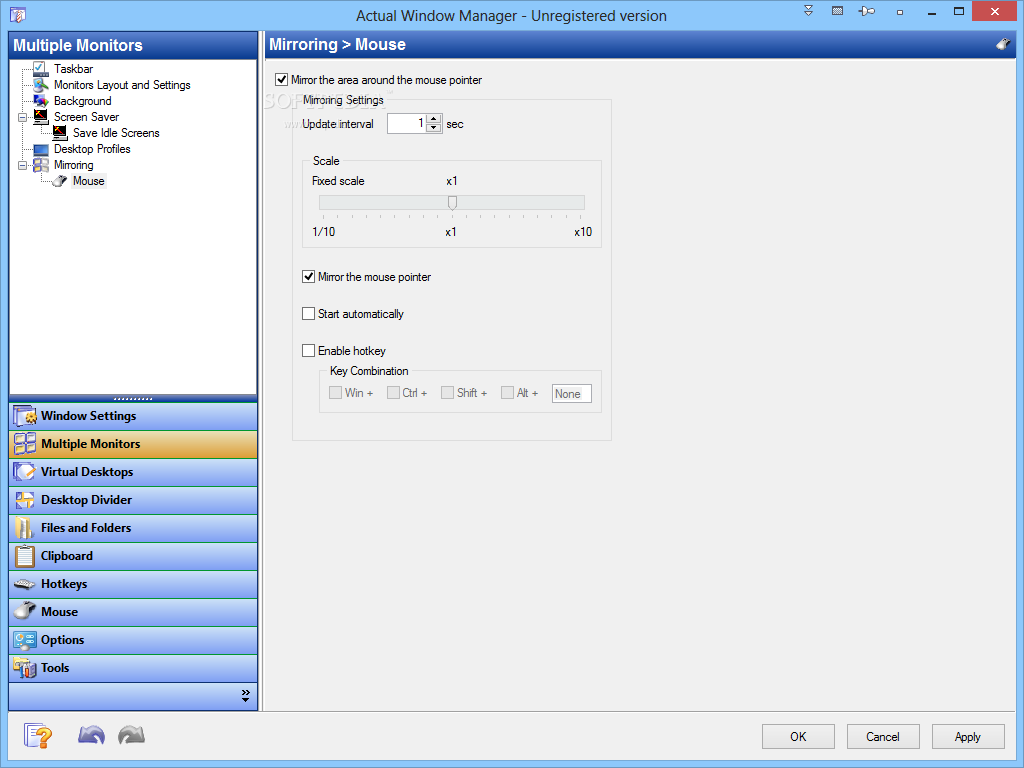Tick the Win + modifier checkbox
Screen dimensions: 1024x768
335,392
